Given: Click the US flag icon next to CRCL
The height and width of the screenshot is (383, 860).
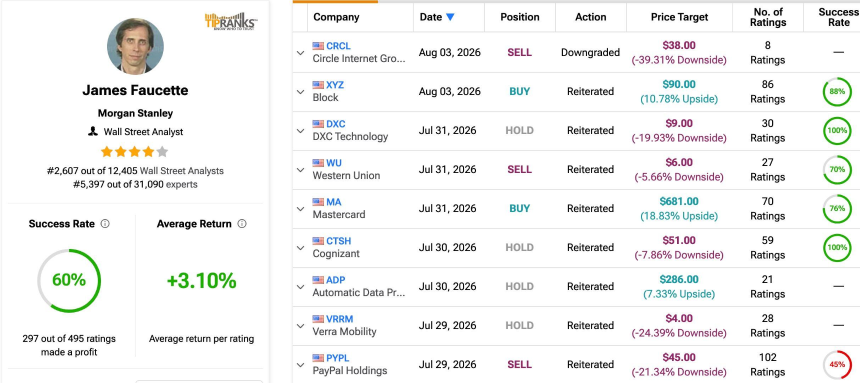Looking at the screenshot, I should coord(318,46).
